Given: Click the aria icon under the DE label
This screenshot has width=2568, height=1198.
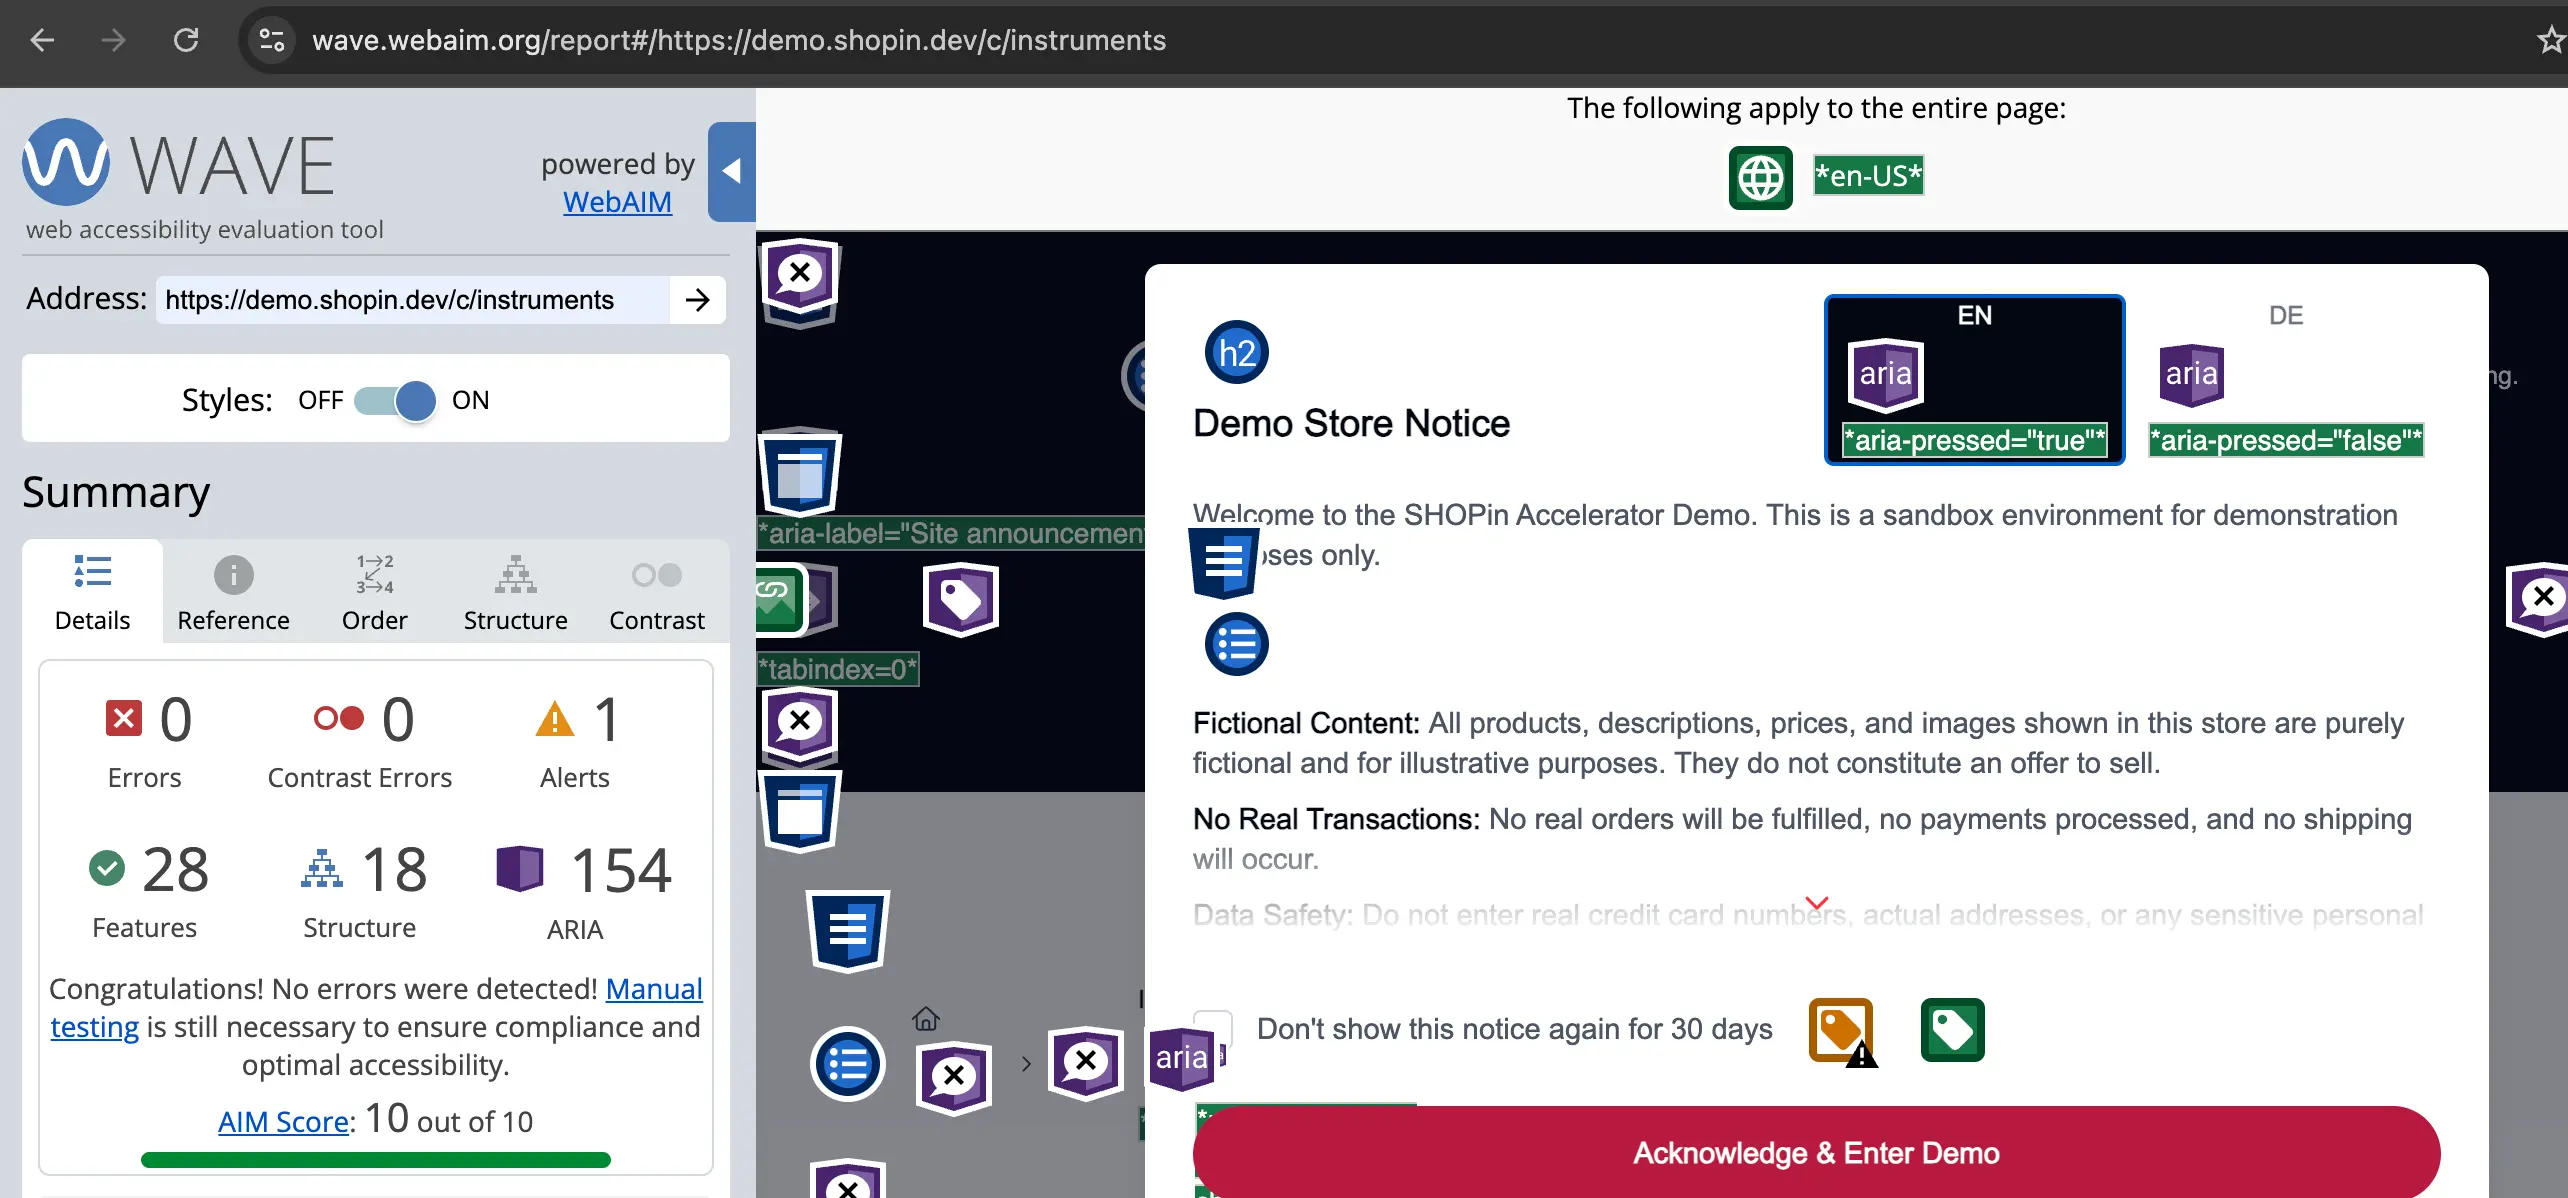Looking at the screenshot, I should pyautogui.click(x=2191, y=375).
